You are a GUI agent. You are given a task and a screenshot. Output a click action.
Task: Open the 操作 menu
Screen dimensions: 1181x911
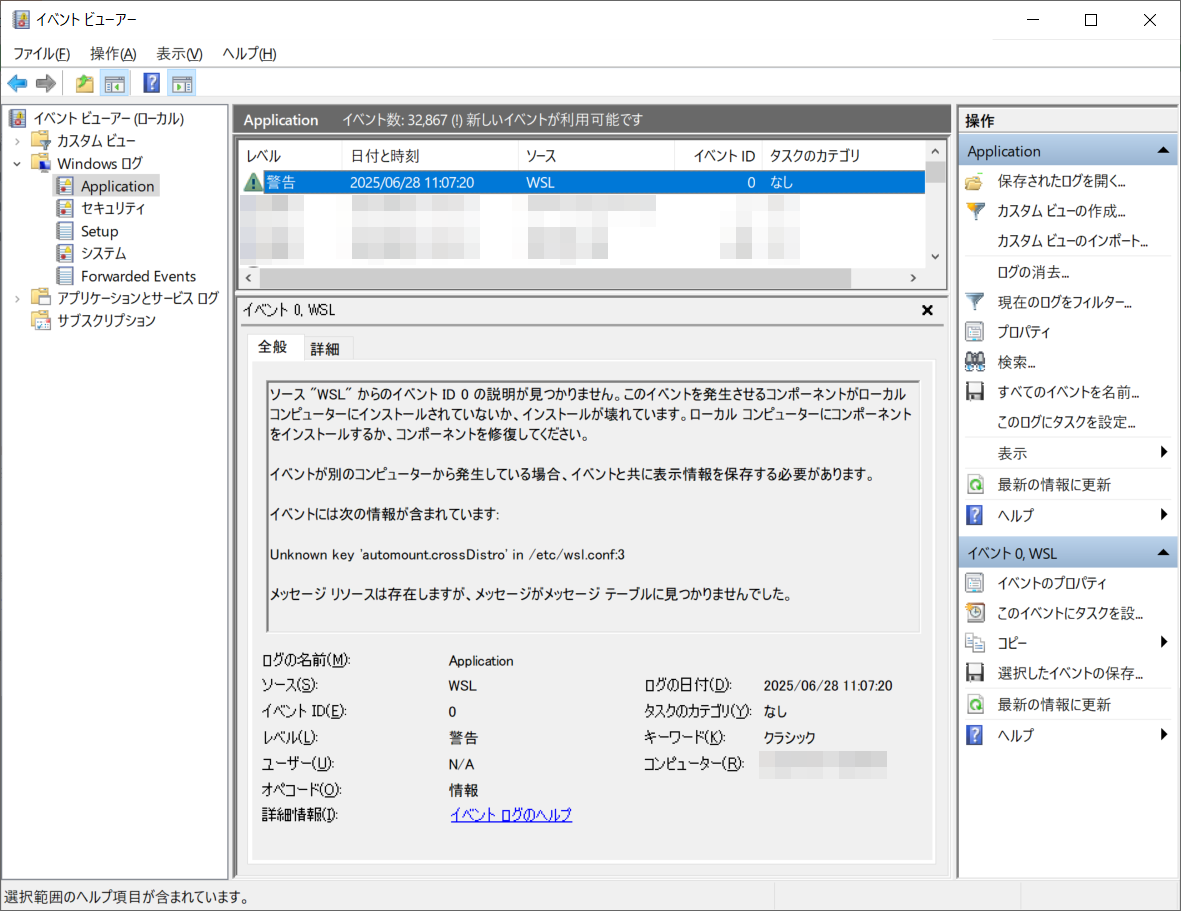tap(112, 54)
